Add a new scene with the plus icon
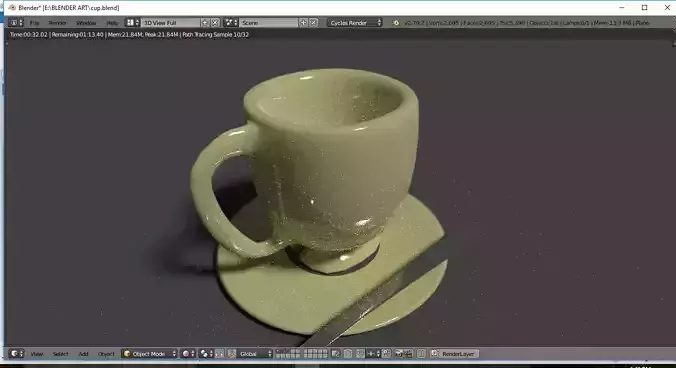The height and width of the screenshot is (368, 676). pyautogui.click(x=304, y=23)
